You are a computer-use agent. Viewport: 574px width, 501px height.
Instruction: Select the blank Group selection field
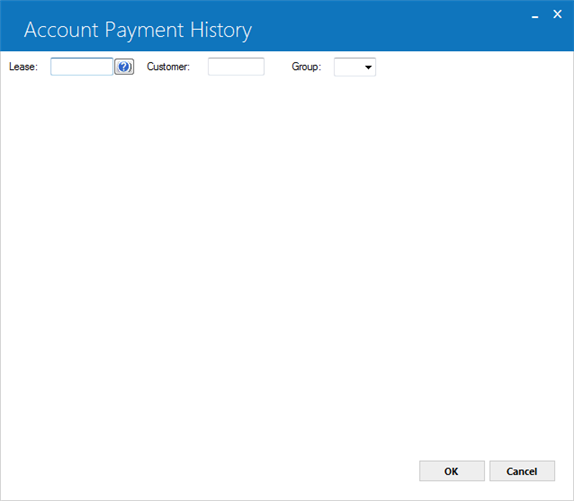355,67
